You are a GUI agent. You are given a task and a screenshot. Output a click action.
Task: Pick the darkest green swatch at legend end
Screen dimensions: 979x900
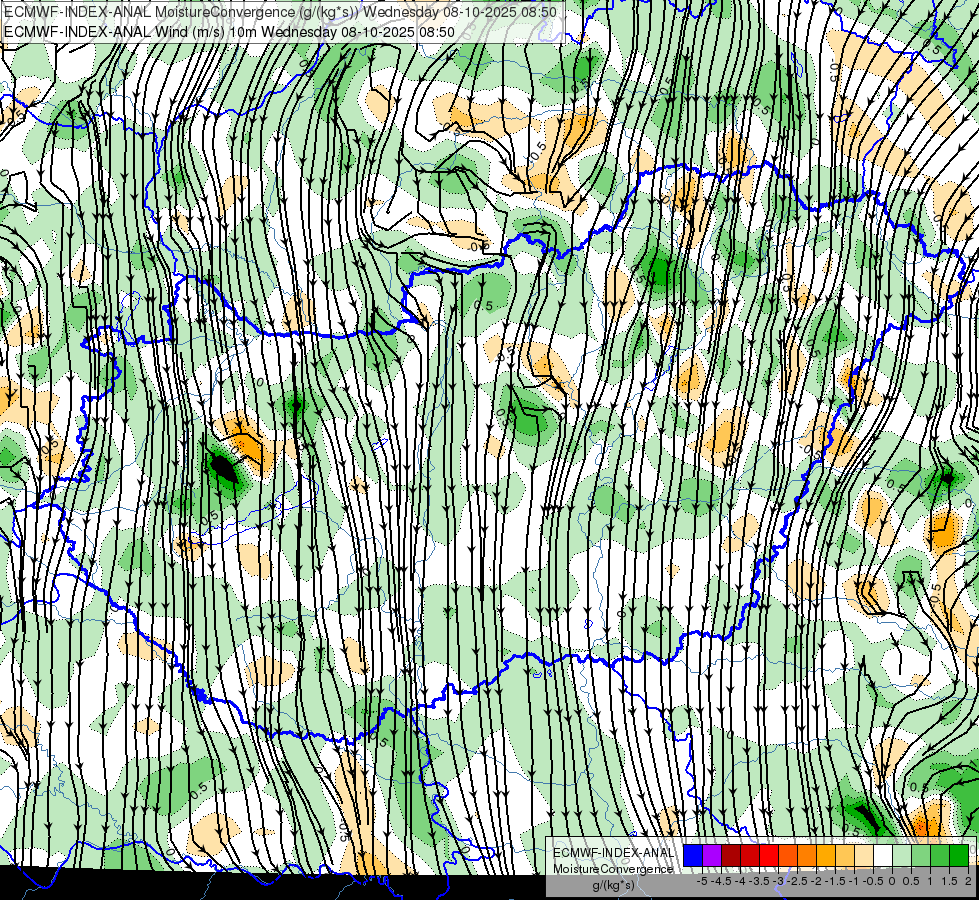(x=959, y=856)
